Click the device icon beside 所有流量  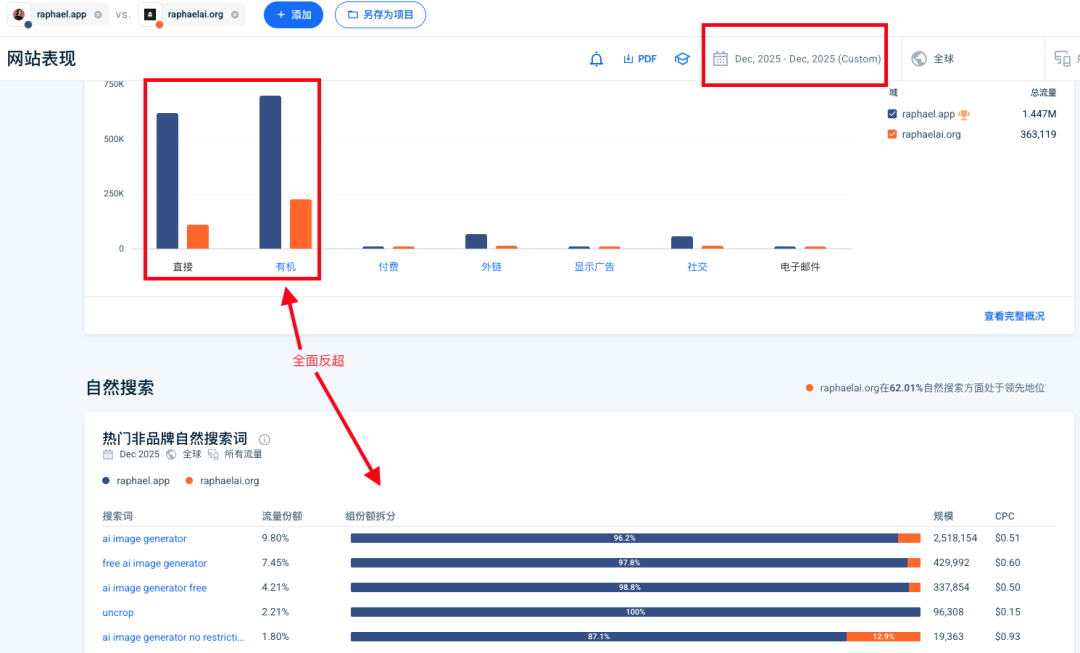213,455
